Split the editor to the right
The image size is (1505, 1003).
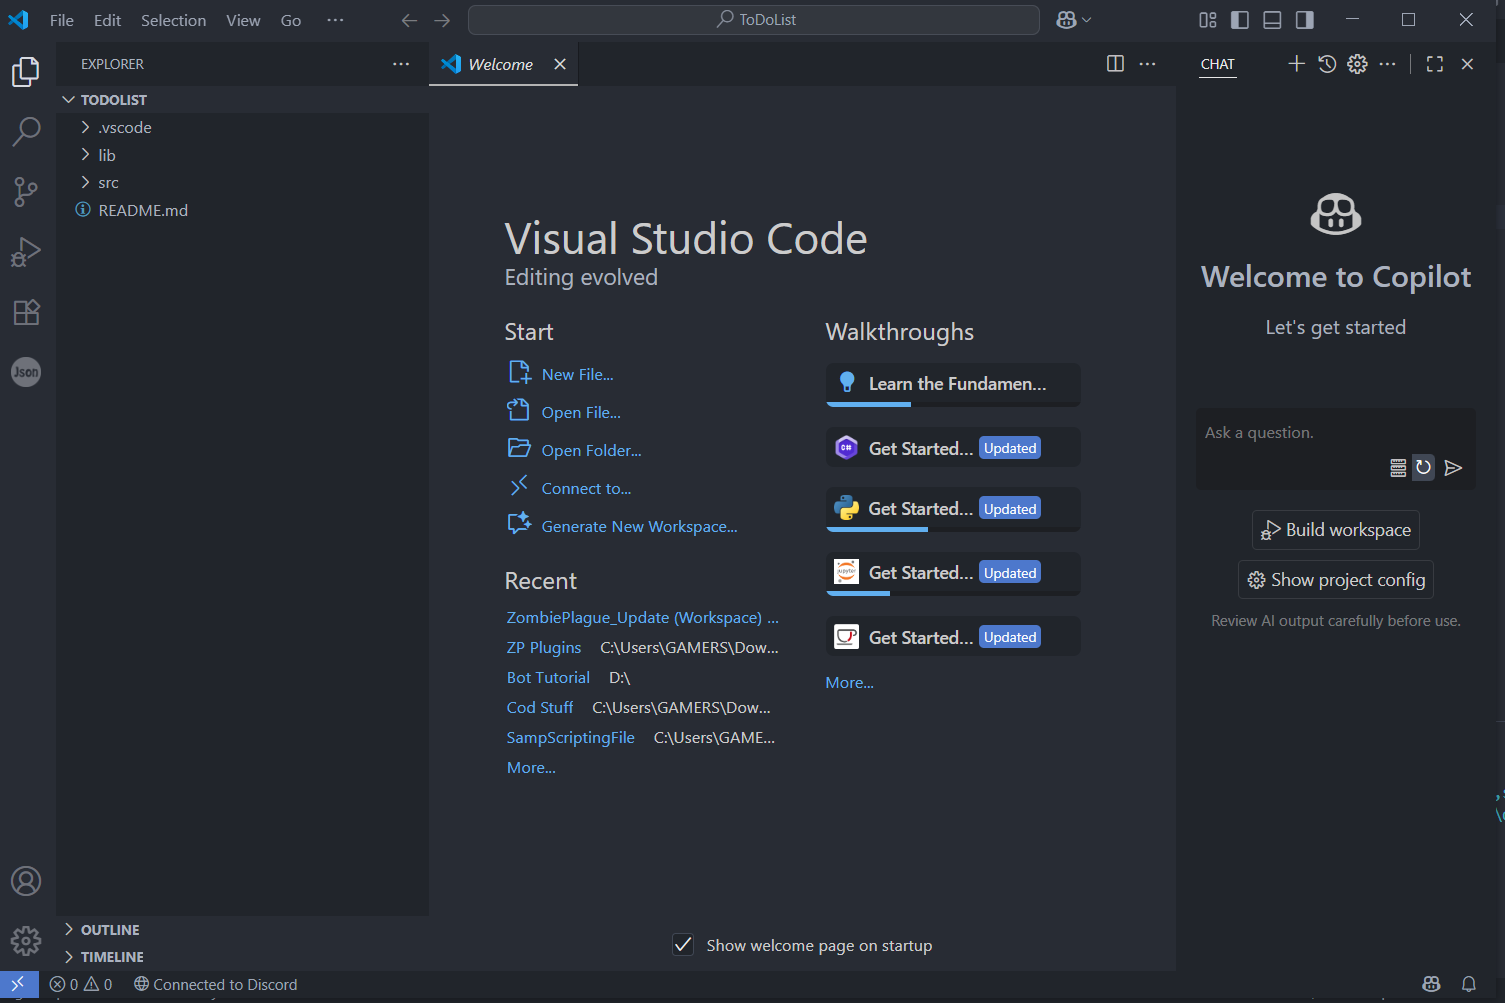[x=1116, y=64]
